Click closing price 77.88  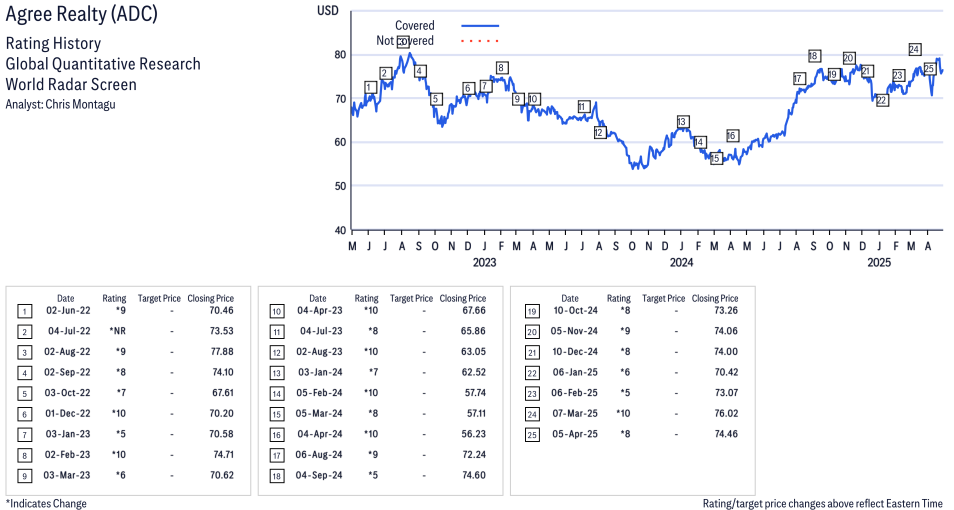[x=223, y=352]
